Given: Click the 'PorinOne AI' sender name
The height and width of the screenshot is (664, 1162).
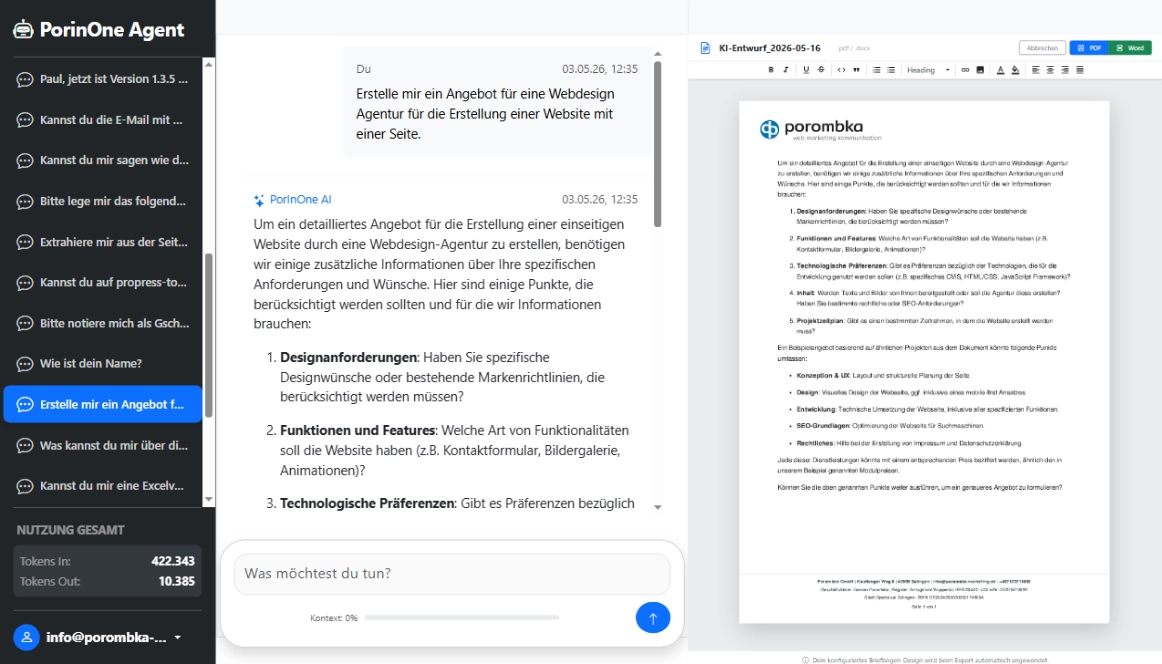Looking at the screenshot, I should pyautogui.click(x=300, y=199).
